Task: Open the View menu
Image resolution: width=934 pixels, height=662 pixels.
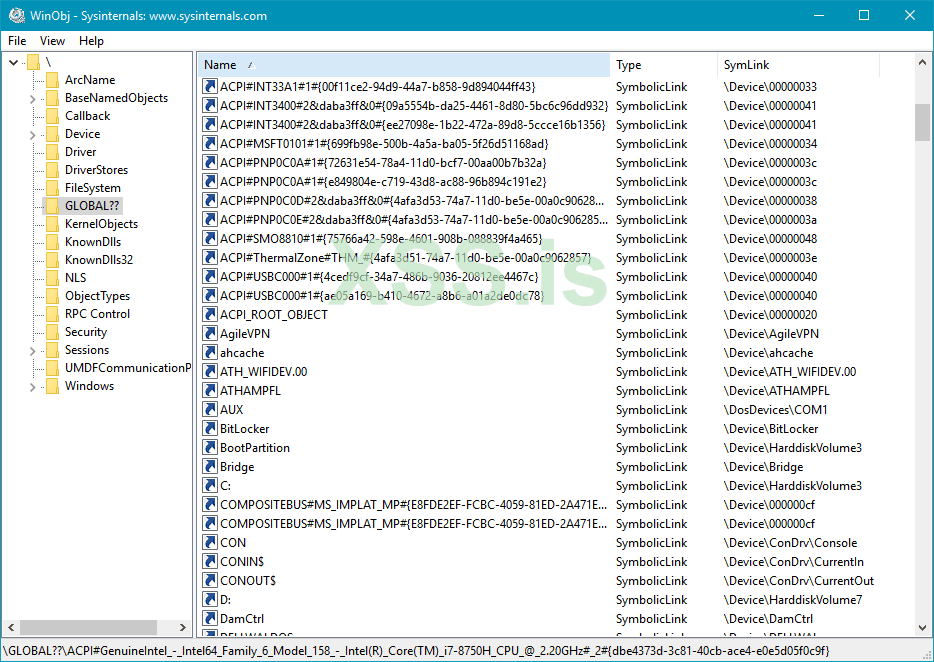Action: 52,41
